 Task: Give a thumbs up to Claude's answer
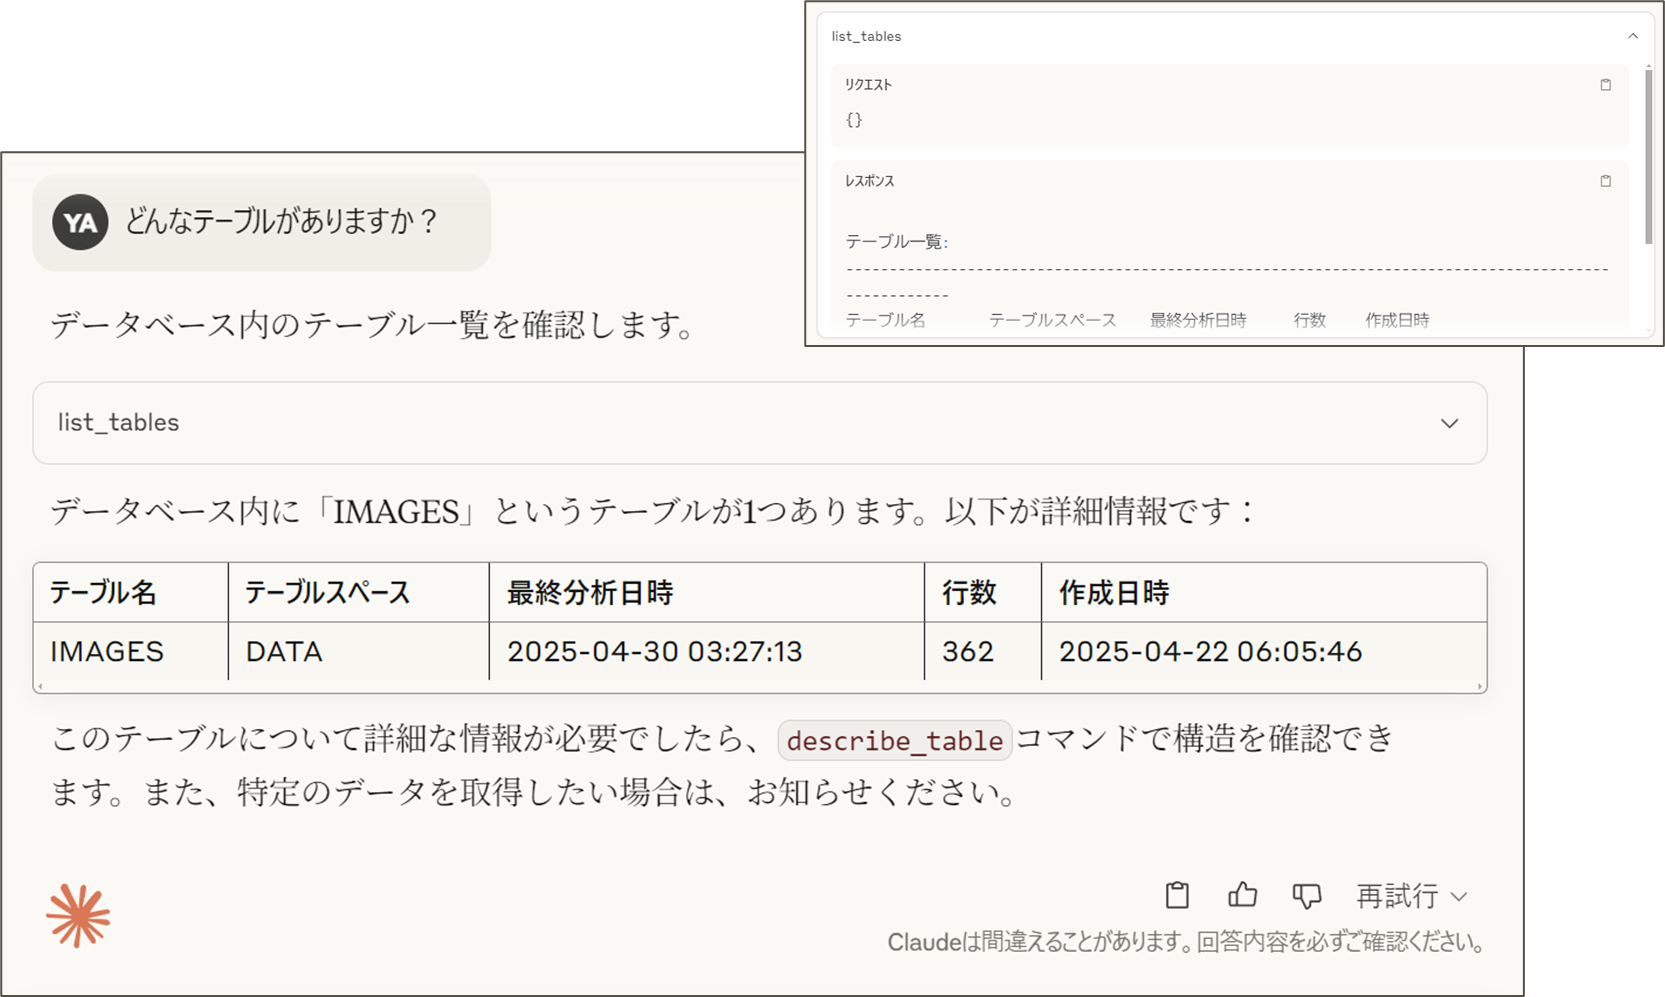pos(1242,896)
